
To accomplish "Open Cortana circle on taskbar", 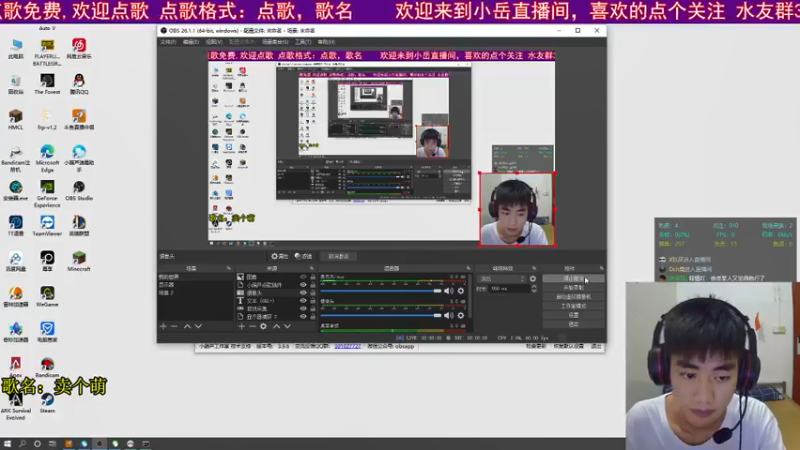I will pos(37,444).
